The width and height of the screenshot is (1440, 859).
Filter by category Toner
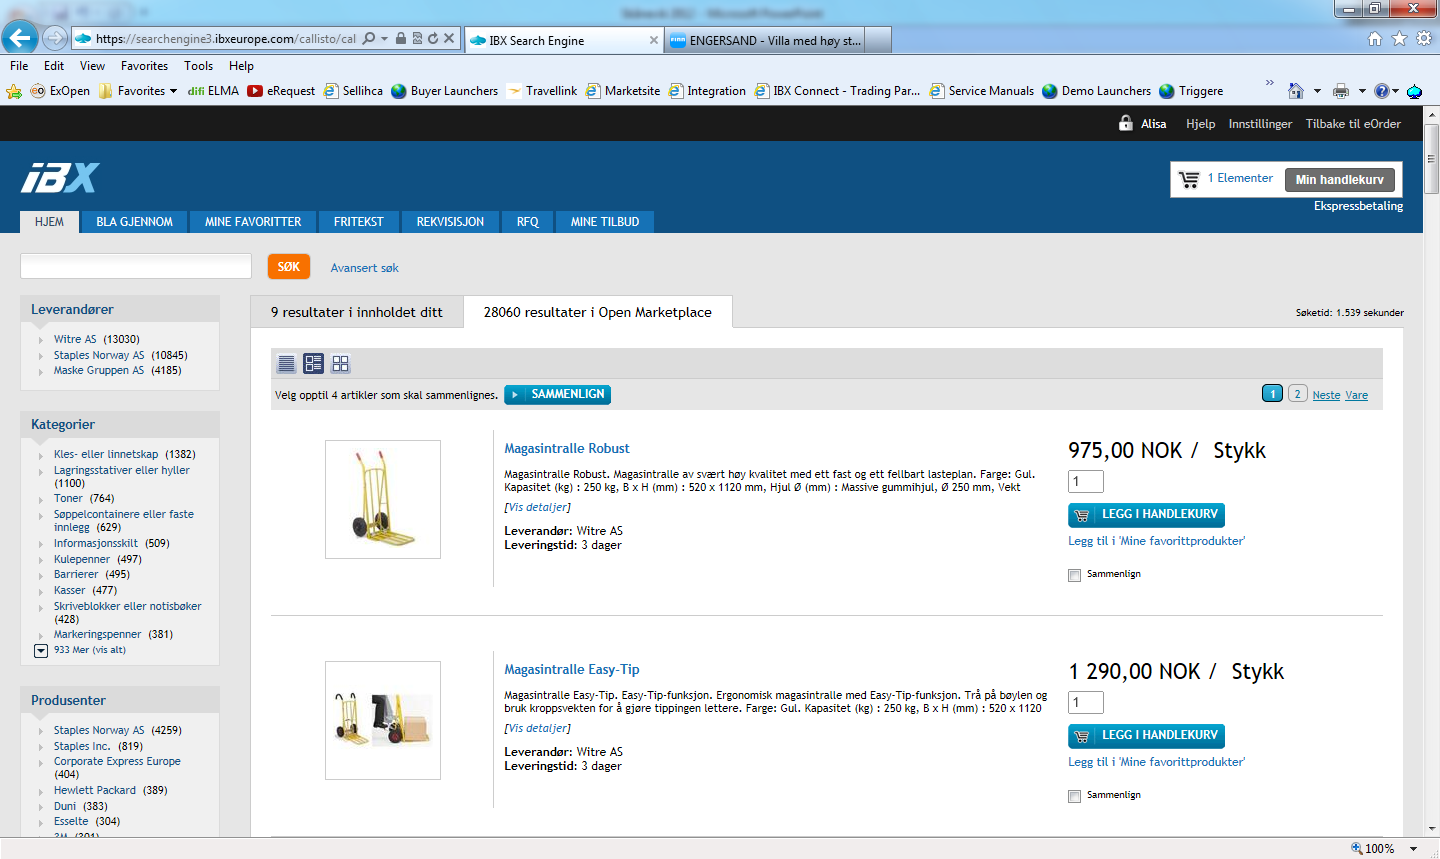[68, 498]
